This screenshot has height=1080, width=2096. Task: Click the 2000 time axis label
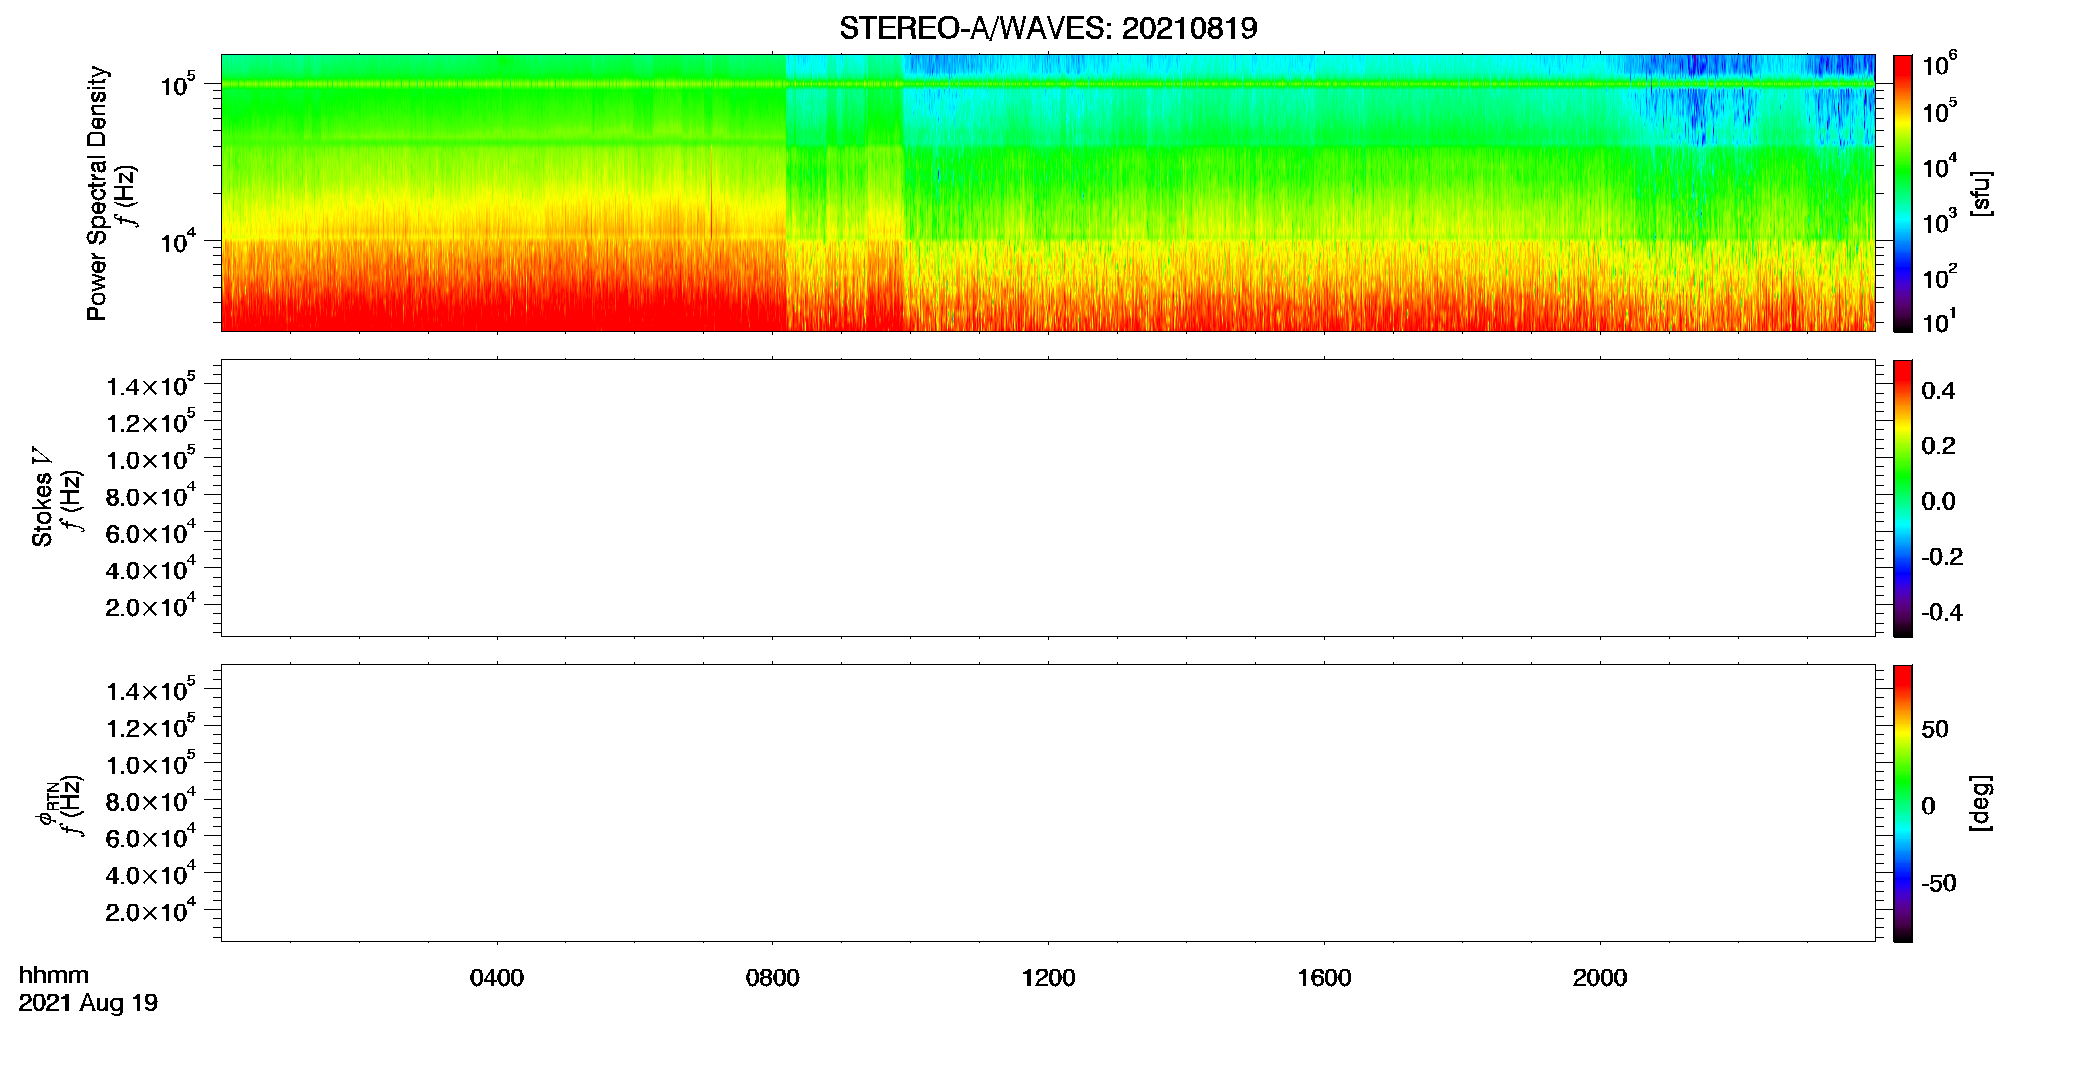[x=1600, y=978]
